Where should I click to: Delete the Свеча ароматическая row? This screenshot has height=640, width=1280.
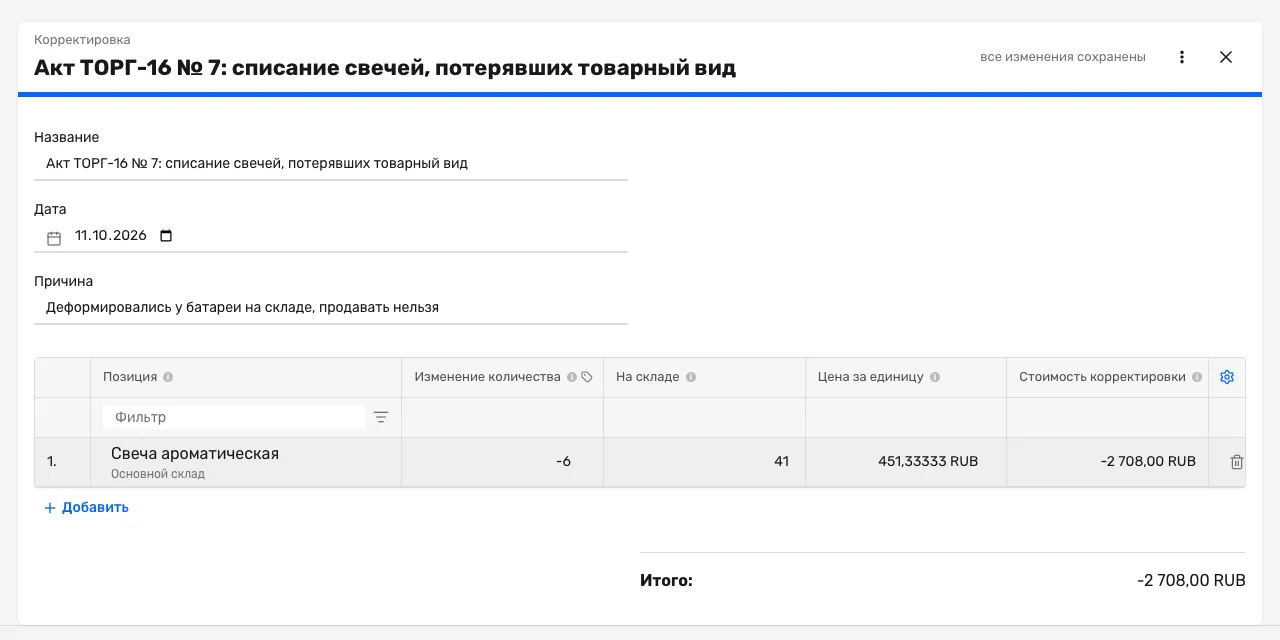click(1237, 462)
